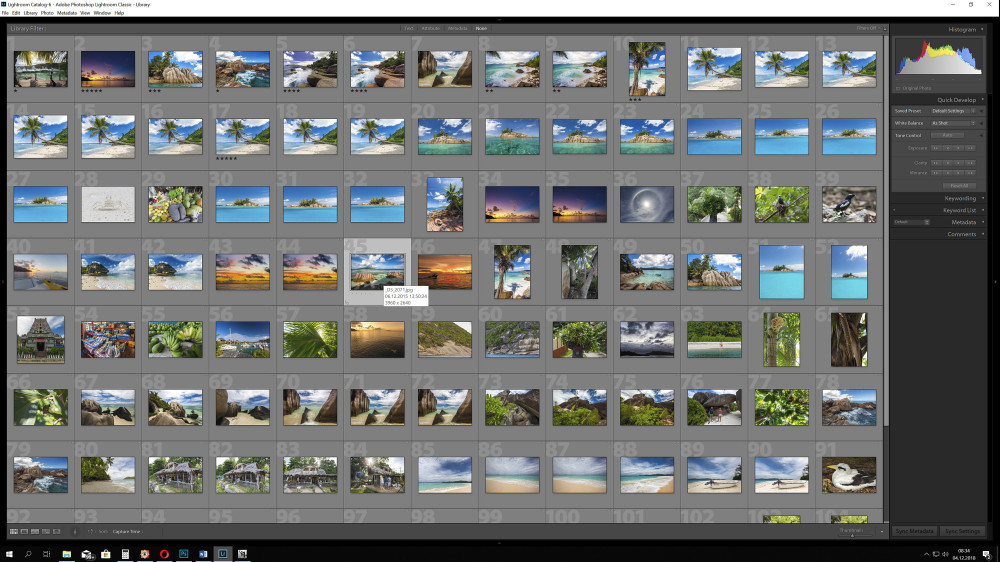Collapse the Histogram panel
Image resolution: width=1000 pixels, height=562 pixels.
[982, 29]
